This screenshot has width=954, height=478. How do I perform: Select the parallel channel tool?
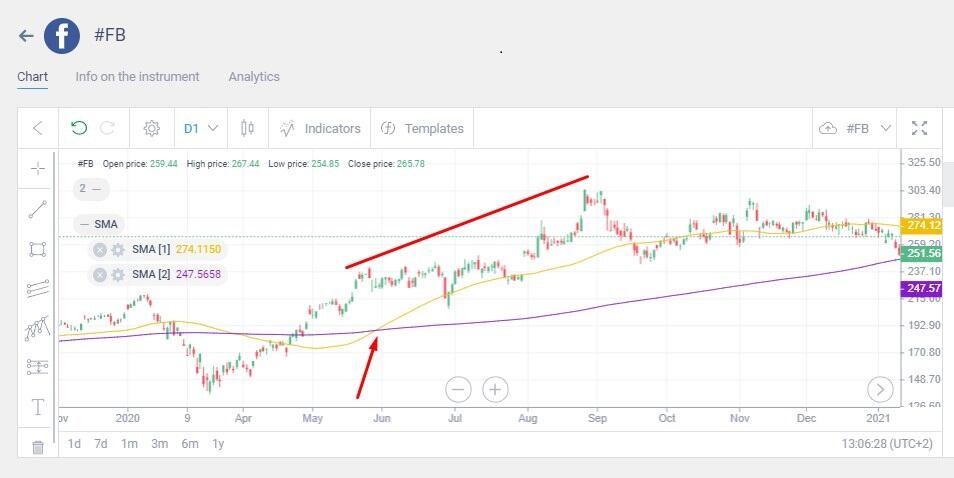pos(38,289)
